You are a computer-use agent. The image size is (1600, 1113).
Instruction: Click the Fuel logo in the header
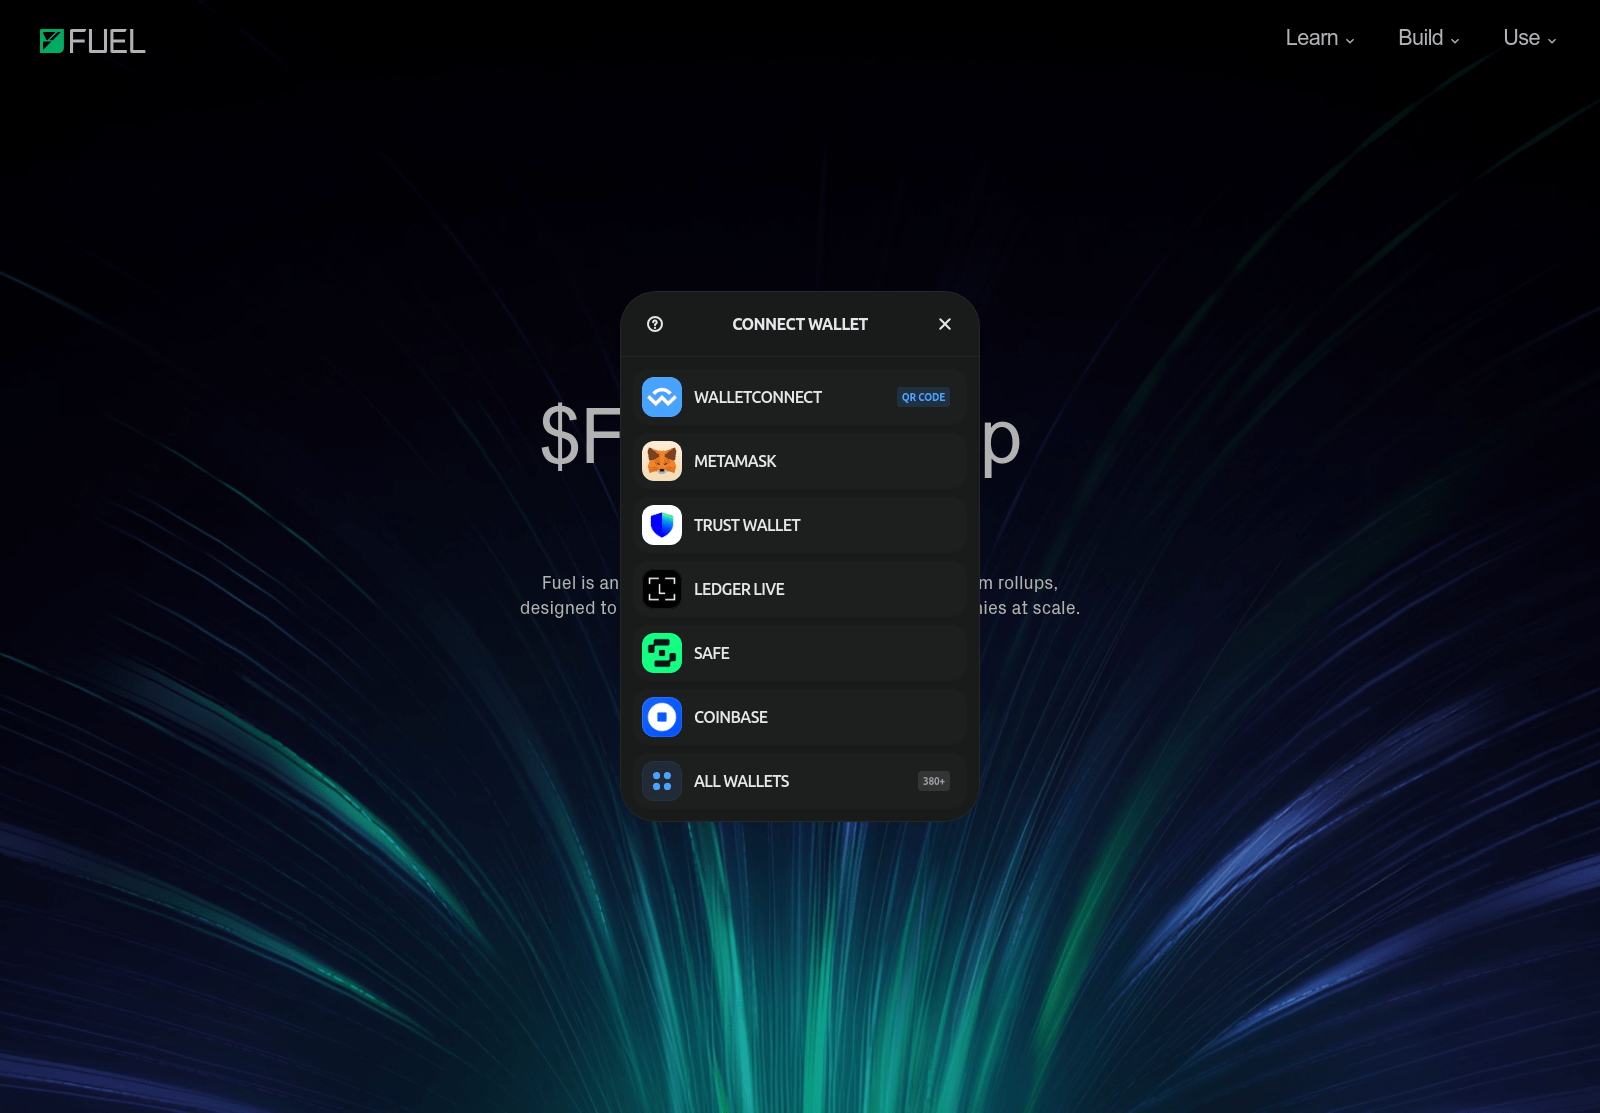pyautogui.click(x=93, y=41)
